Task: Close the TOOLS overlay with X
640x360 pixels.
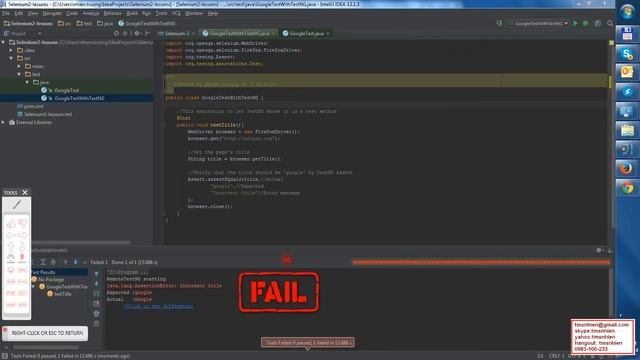Action: coord(25,192)
